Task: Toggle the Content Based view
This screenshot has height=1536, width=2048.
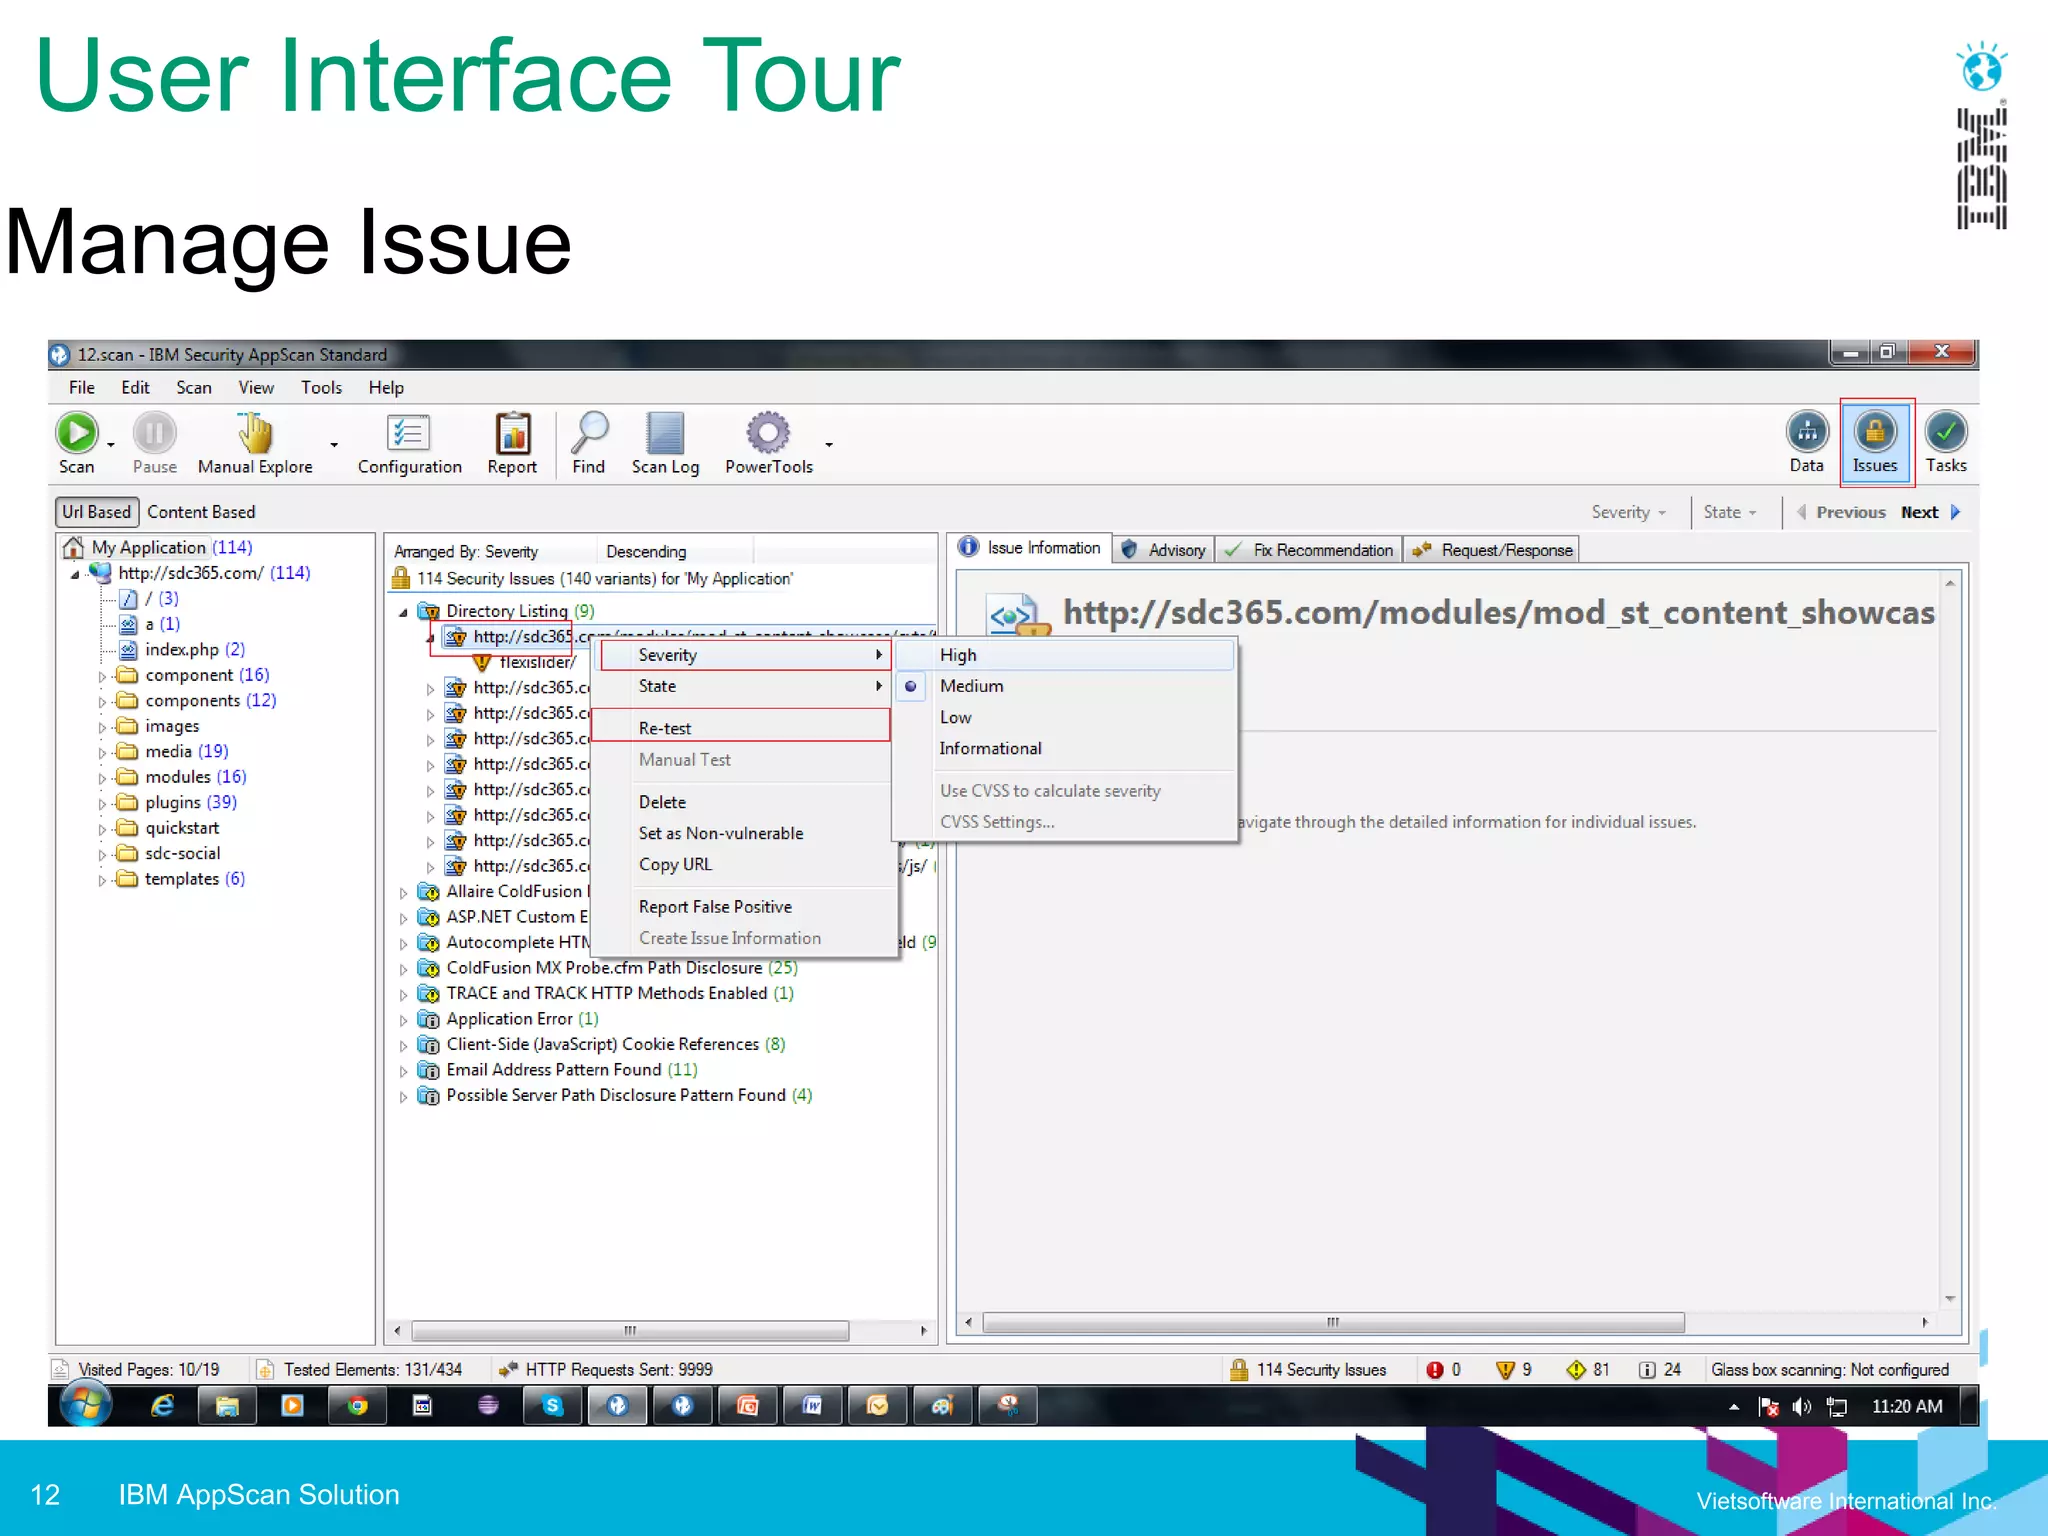Action: click(201, 512)
